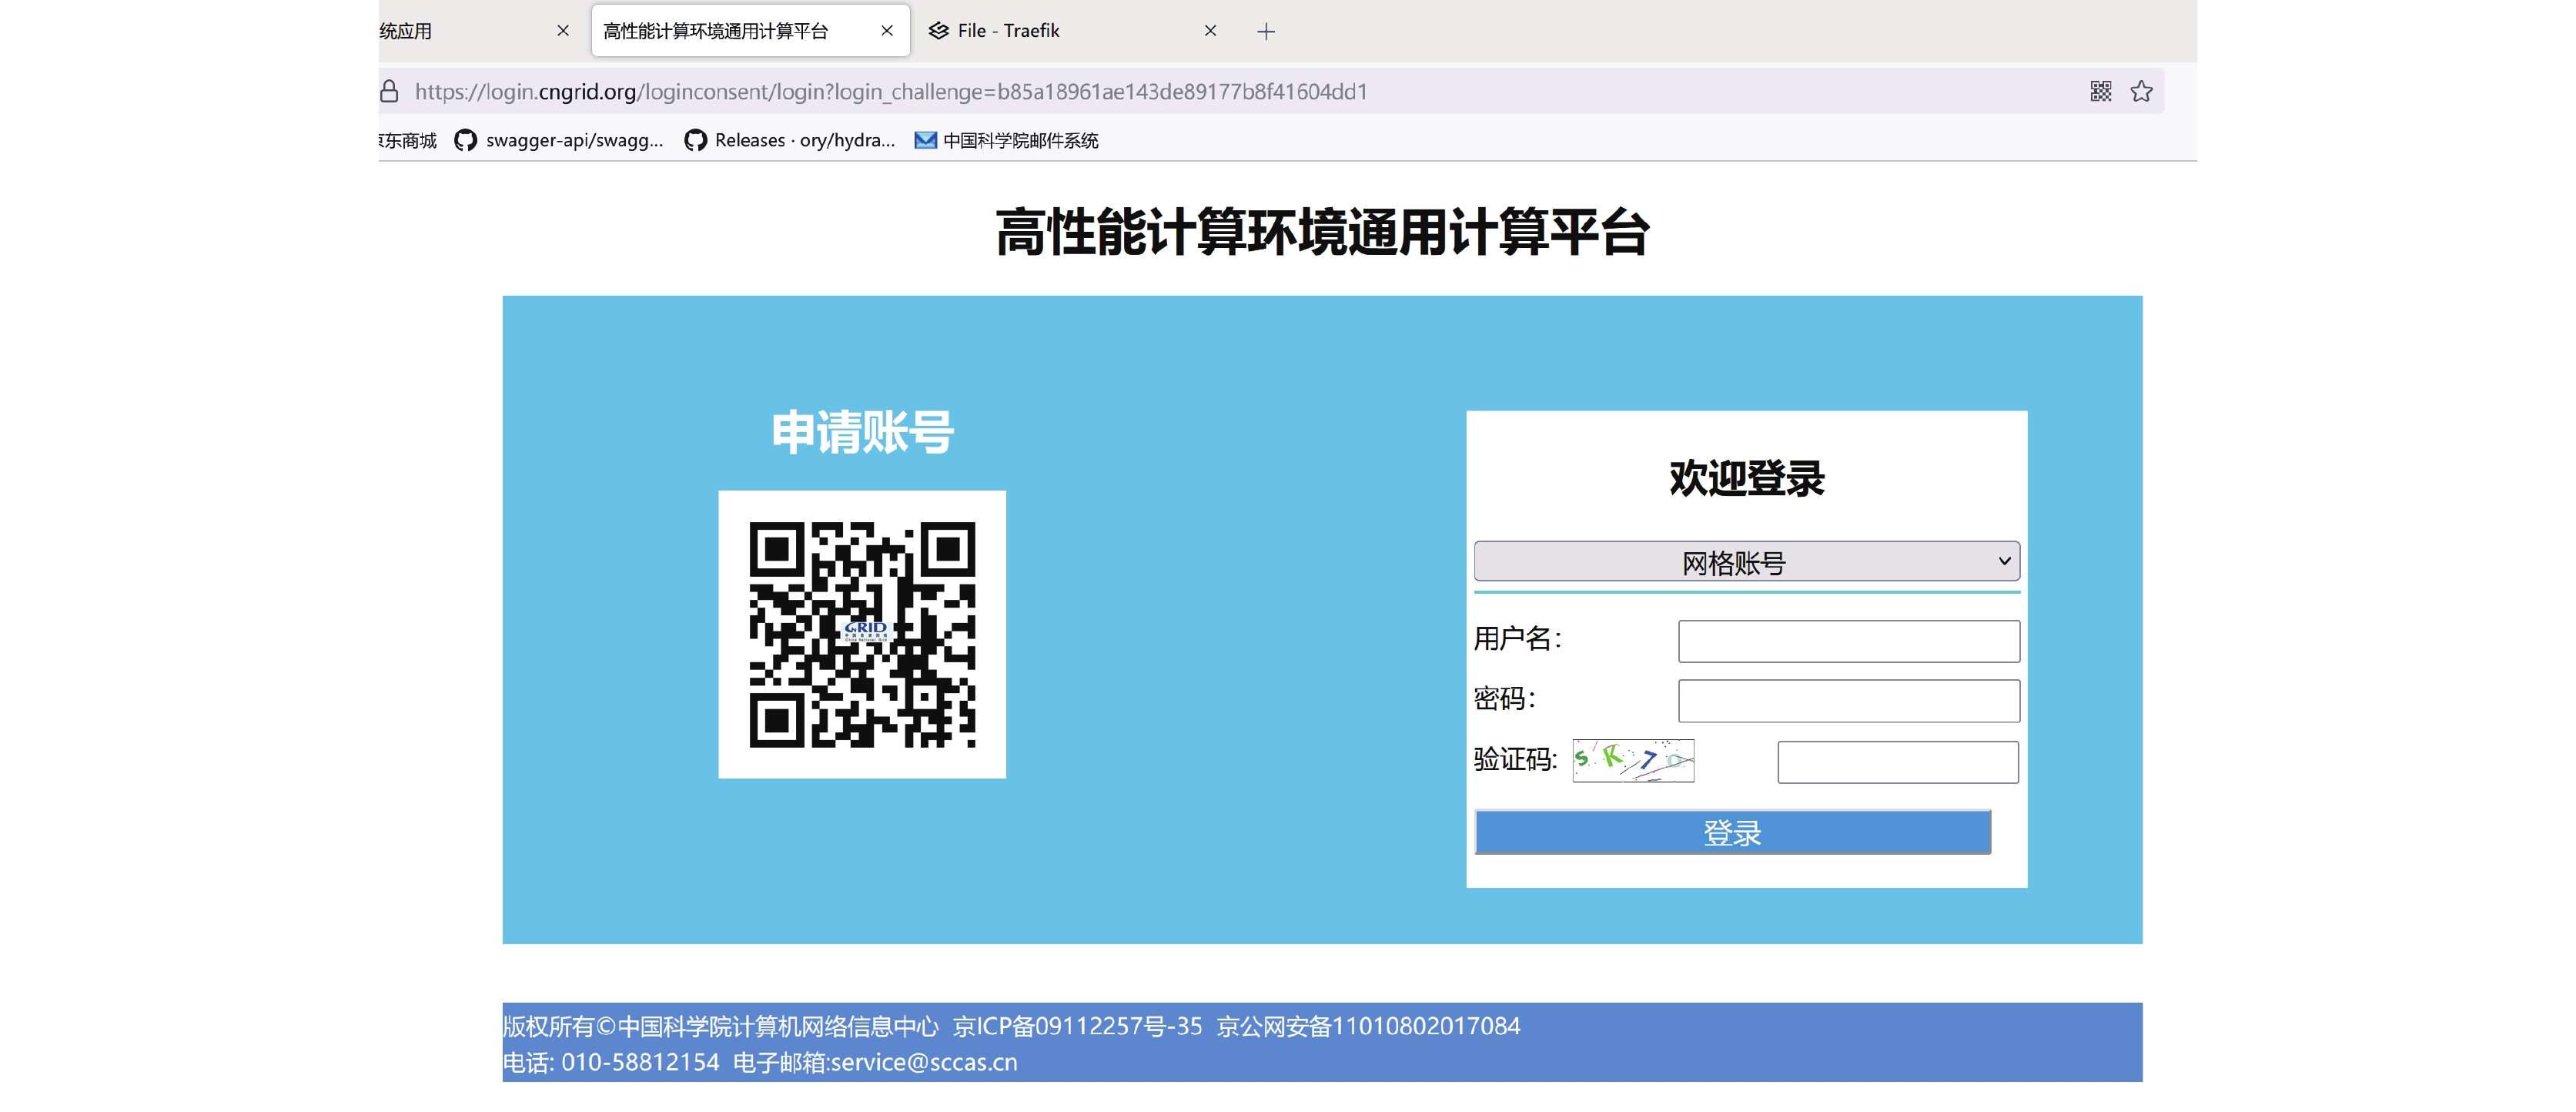
Task: Click the 京公网安备11010802017084 footer text
Action: (x=1368, y=1026)
